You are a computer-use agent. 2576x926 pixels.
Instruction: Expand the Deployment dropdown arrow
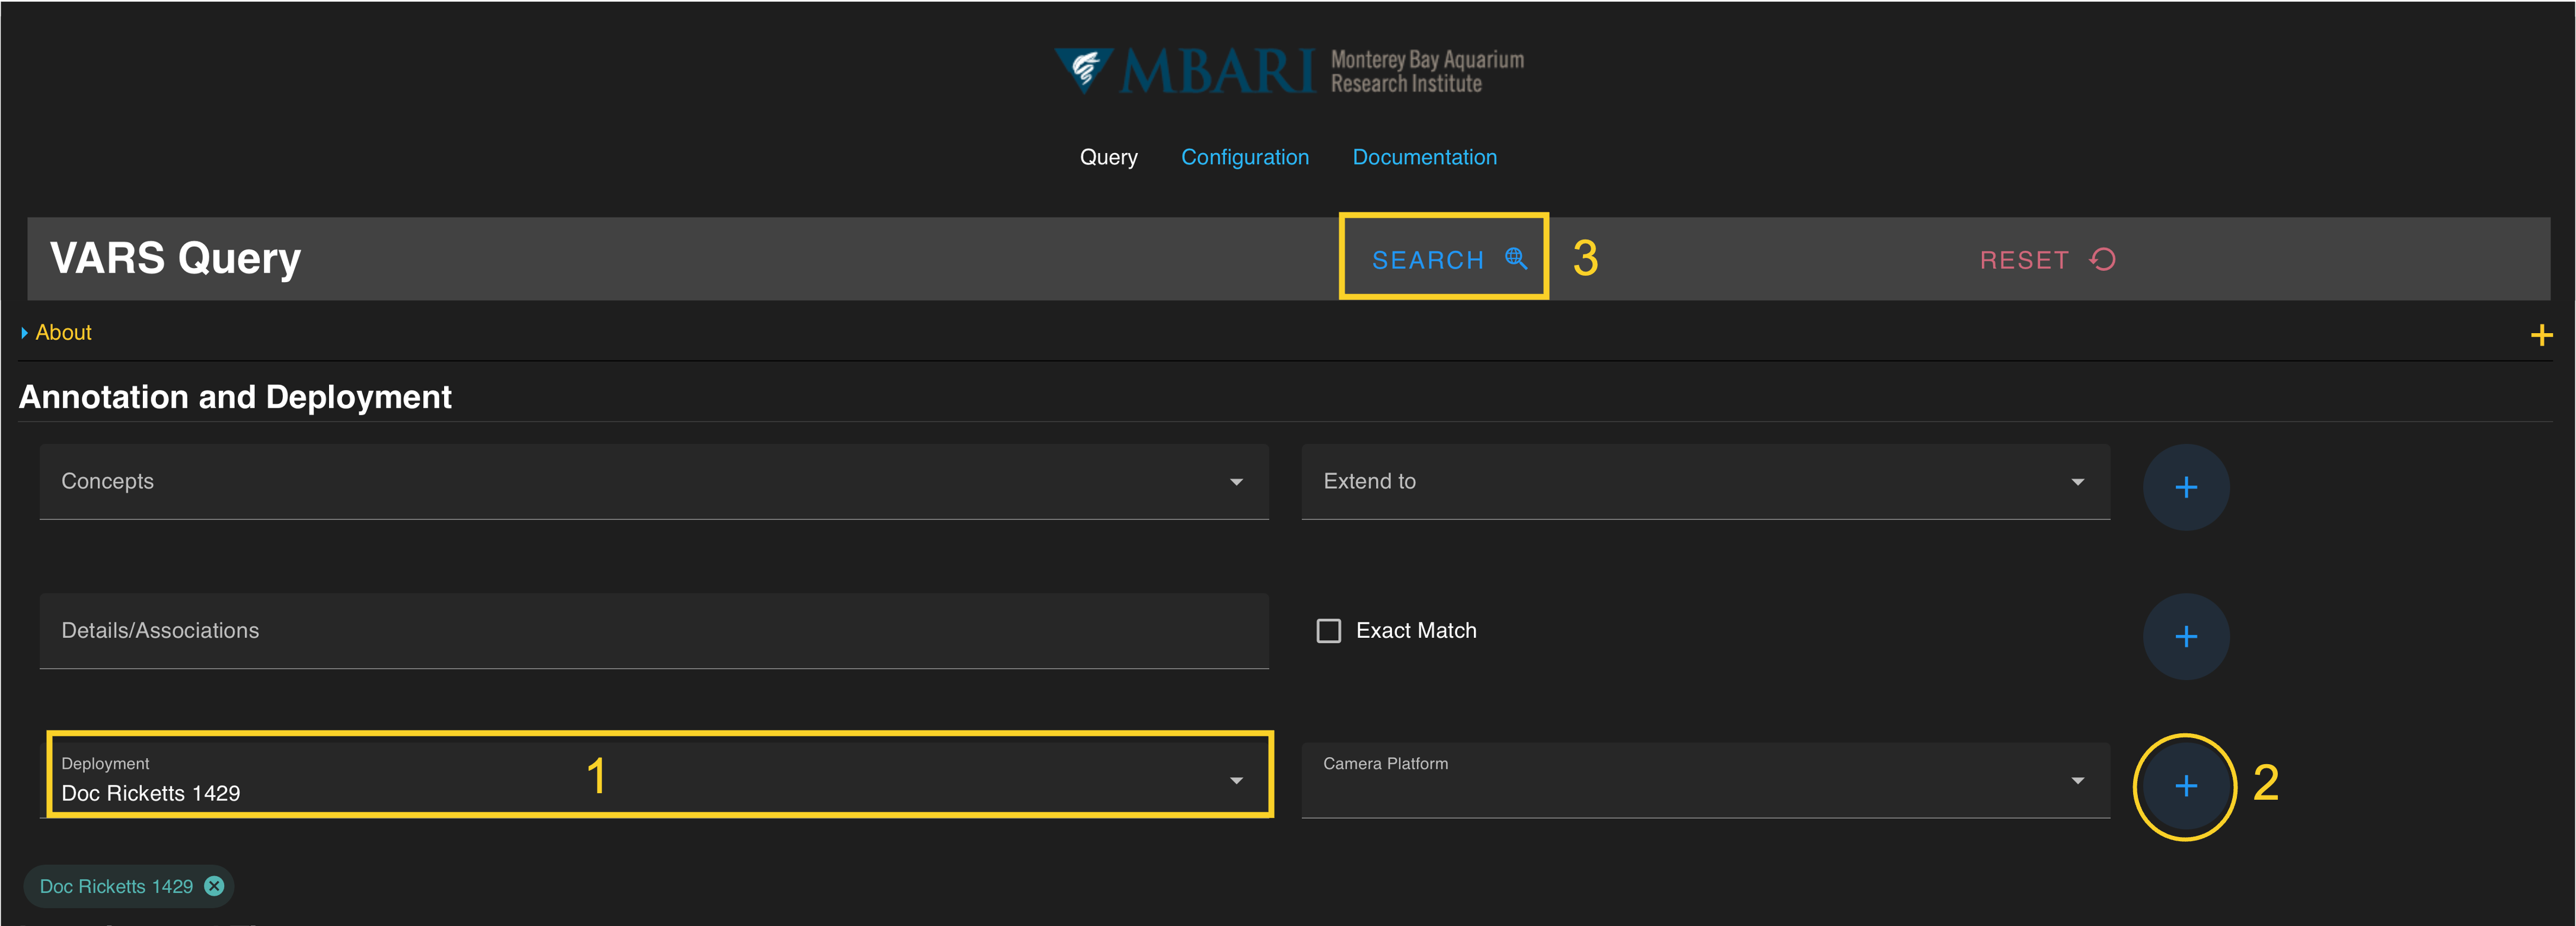tap(1236, 780)
